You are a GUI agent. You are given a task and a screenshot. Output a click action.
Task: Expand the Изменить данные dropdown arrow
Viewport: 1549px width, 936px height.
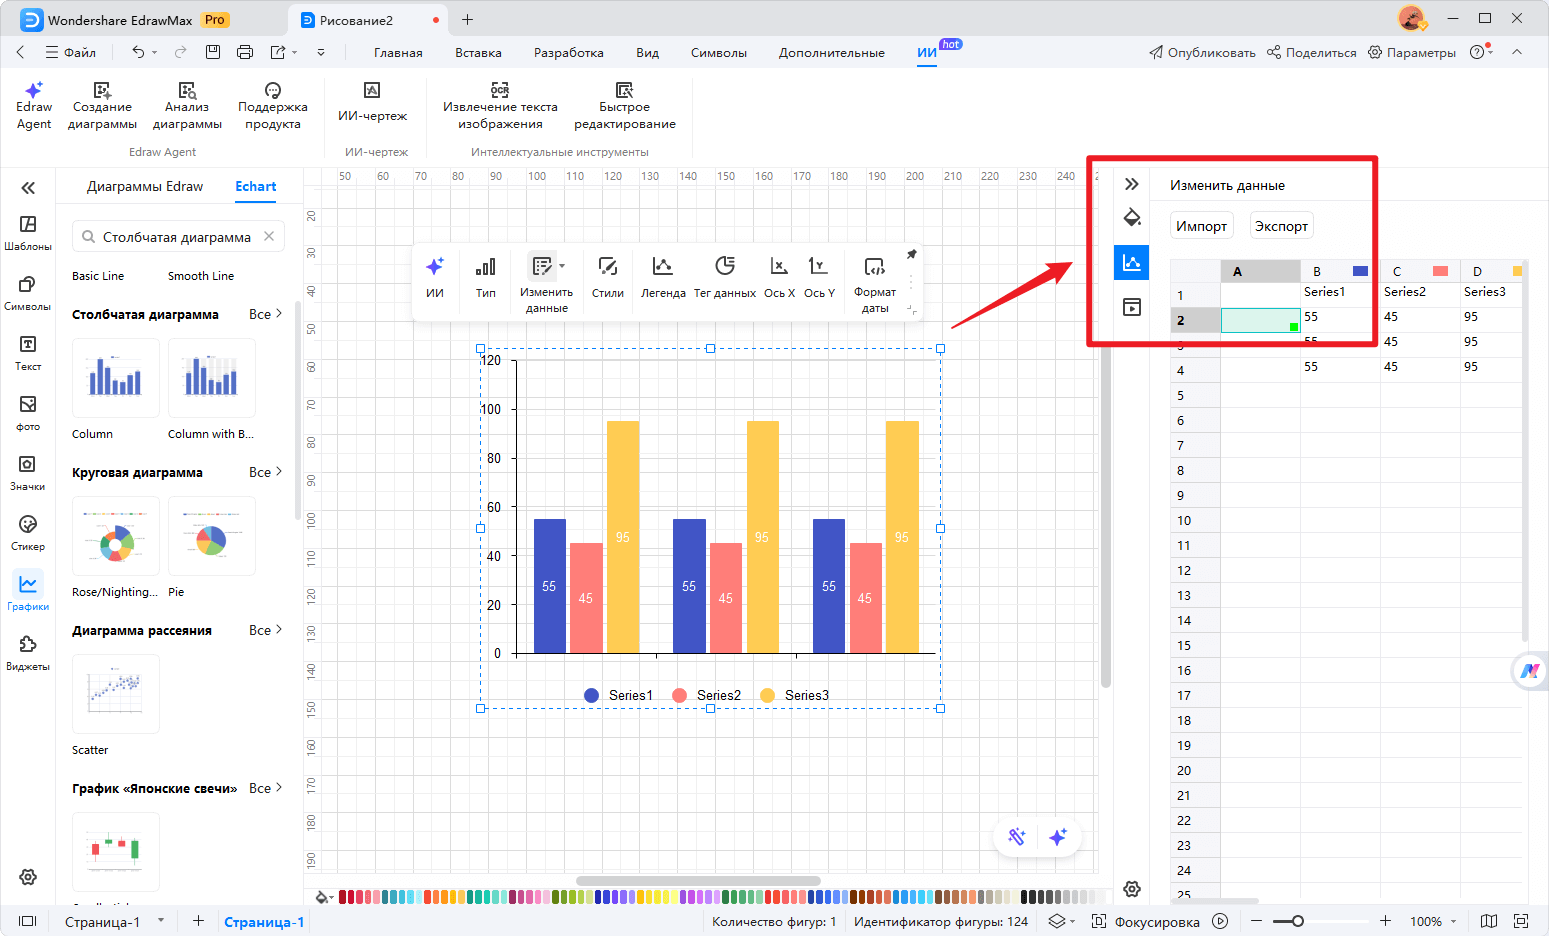(560, 266)
